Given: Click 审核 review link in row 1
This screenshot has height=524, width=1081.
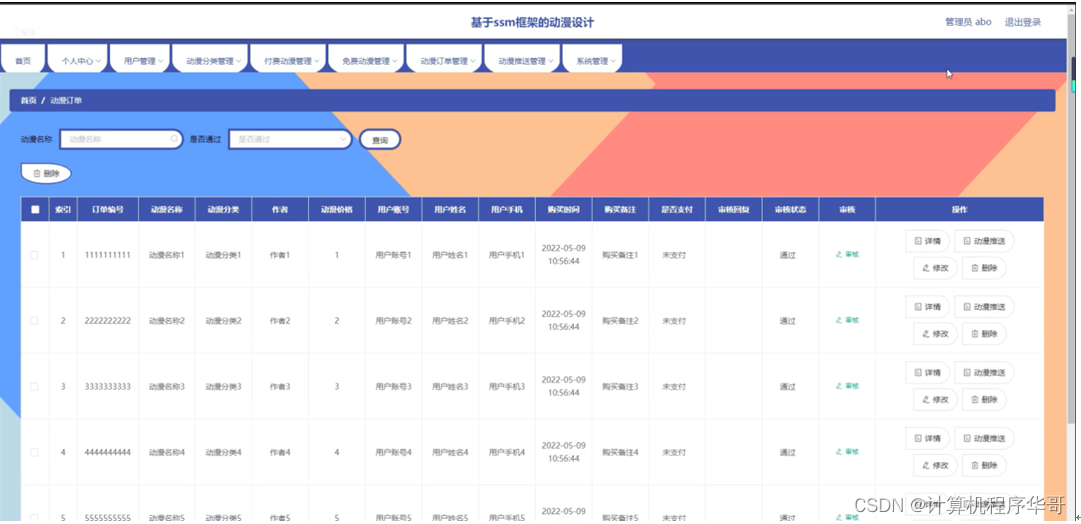Looking at the screenshot, I should click(x=847, y=254).
